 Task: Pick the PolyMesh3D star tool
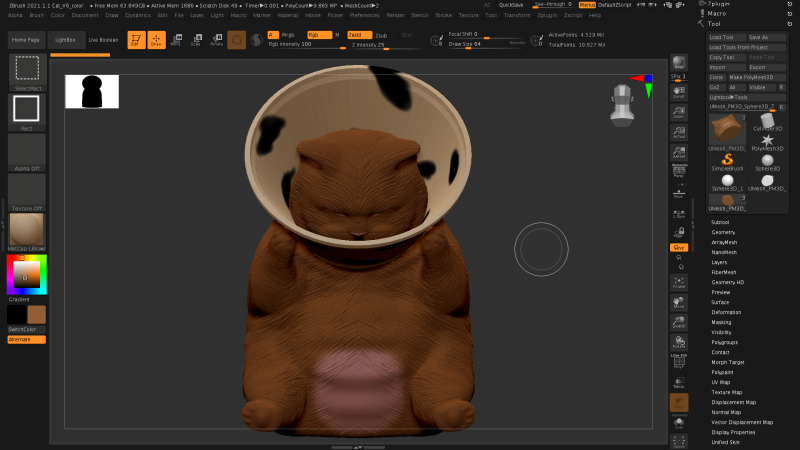pyautogui.click(x=768, y=142)
